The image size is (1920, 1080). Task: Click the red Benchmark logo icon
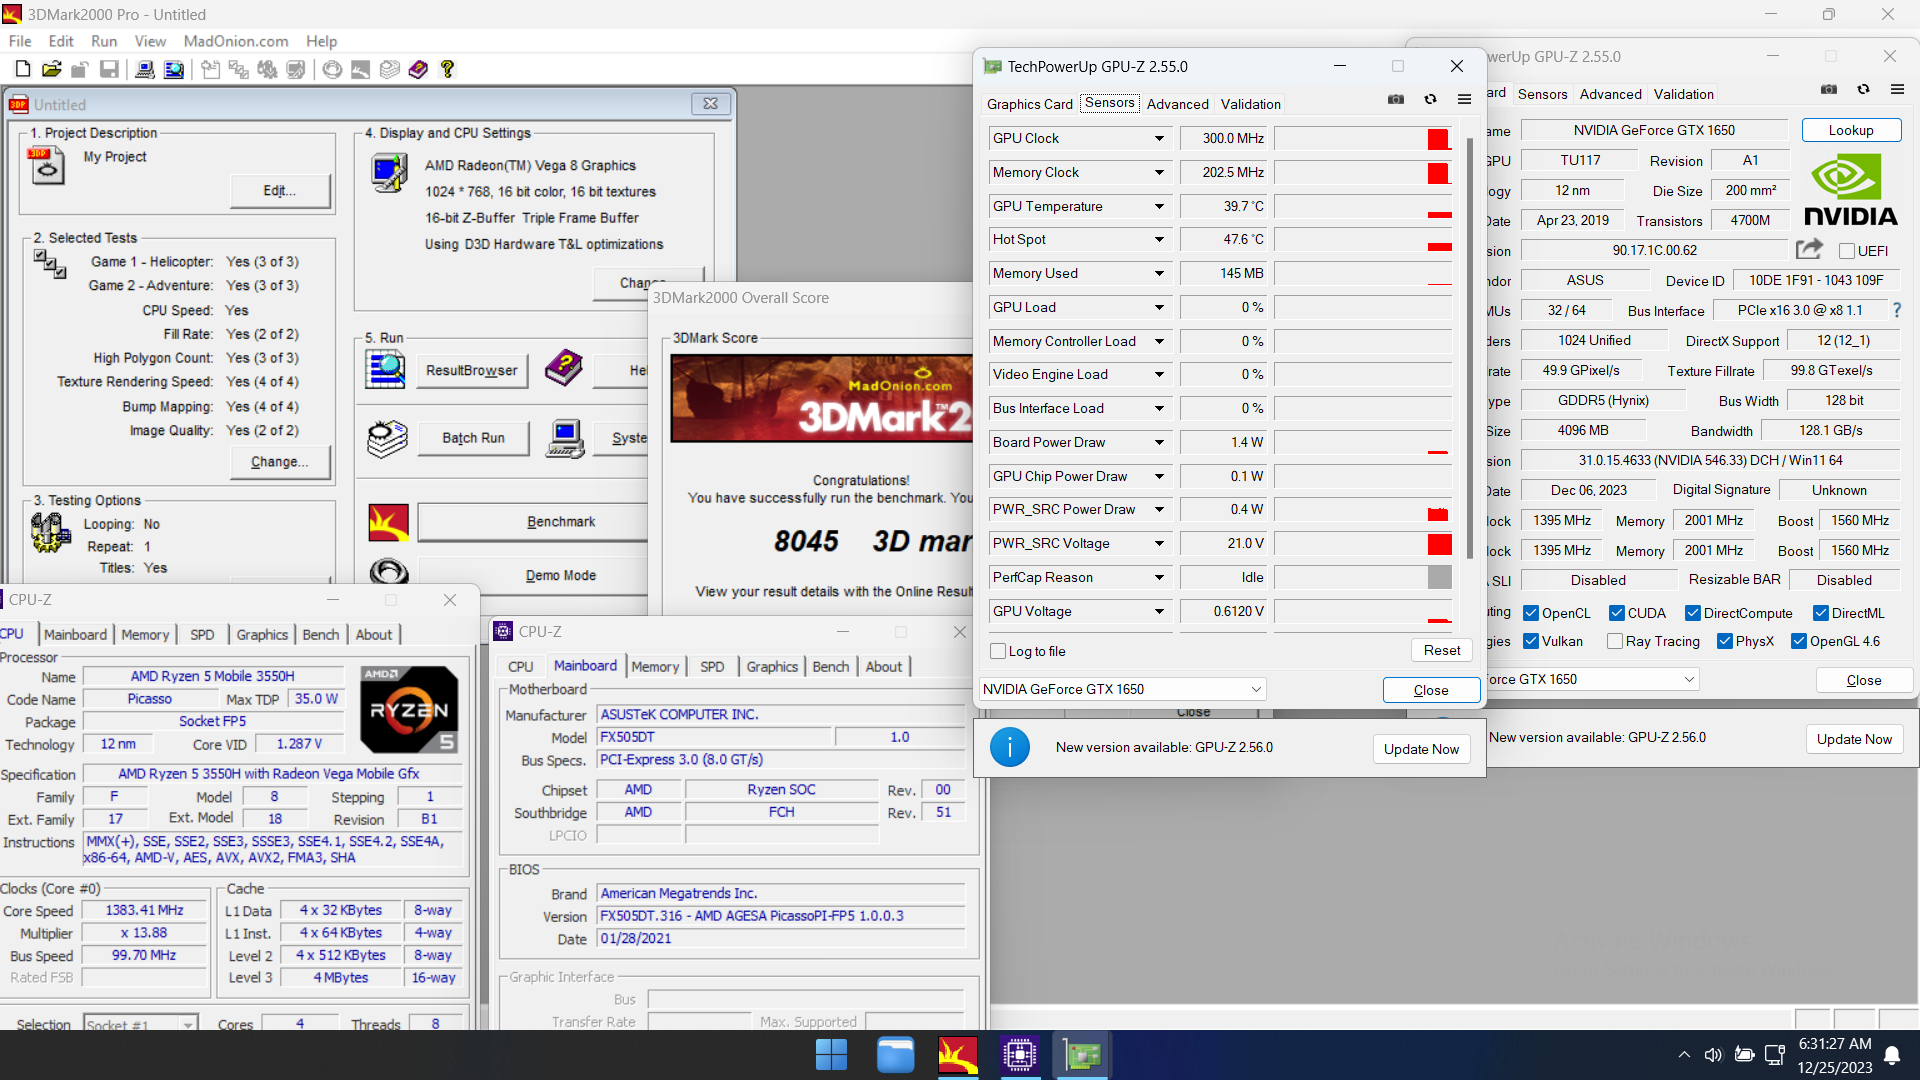click(x=388, y=522)
